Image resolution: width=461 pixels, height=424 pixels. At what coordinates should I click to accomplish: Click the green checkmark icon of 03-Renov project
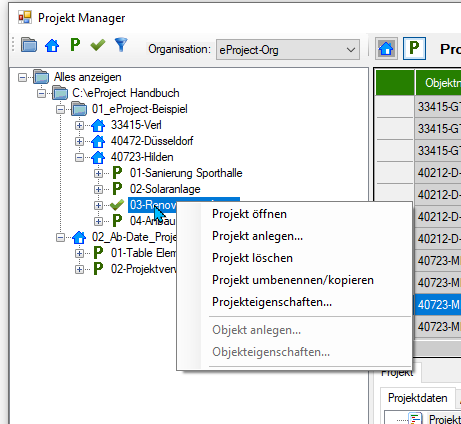pyautogui.click(x=117, y=205)
